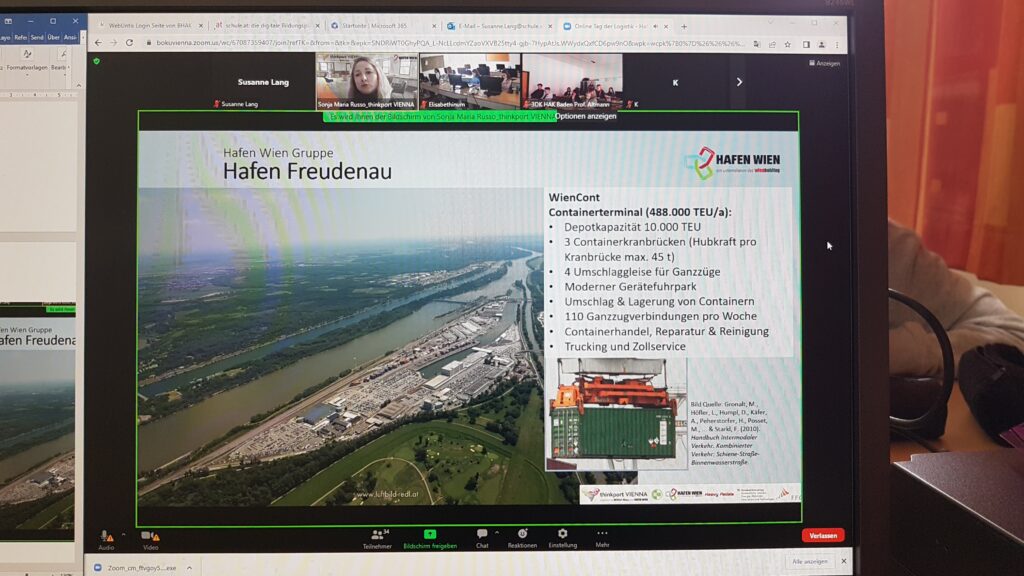Viewport: 1024px width, 576px height.
Task: Open the Chrome side panel icon
Action: [806, 44]
